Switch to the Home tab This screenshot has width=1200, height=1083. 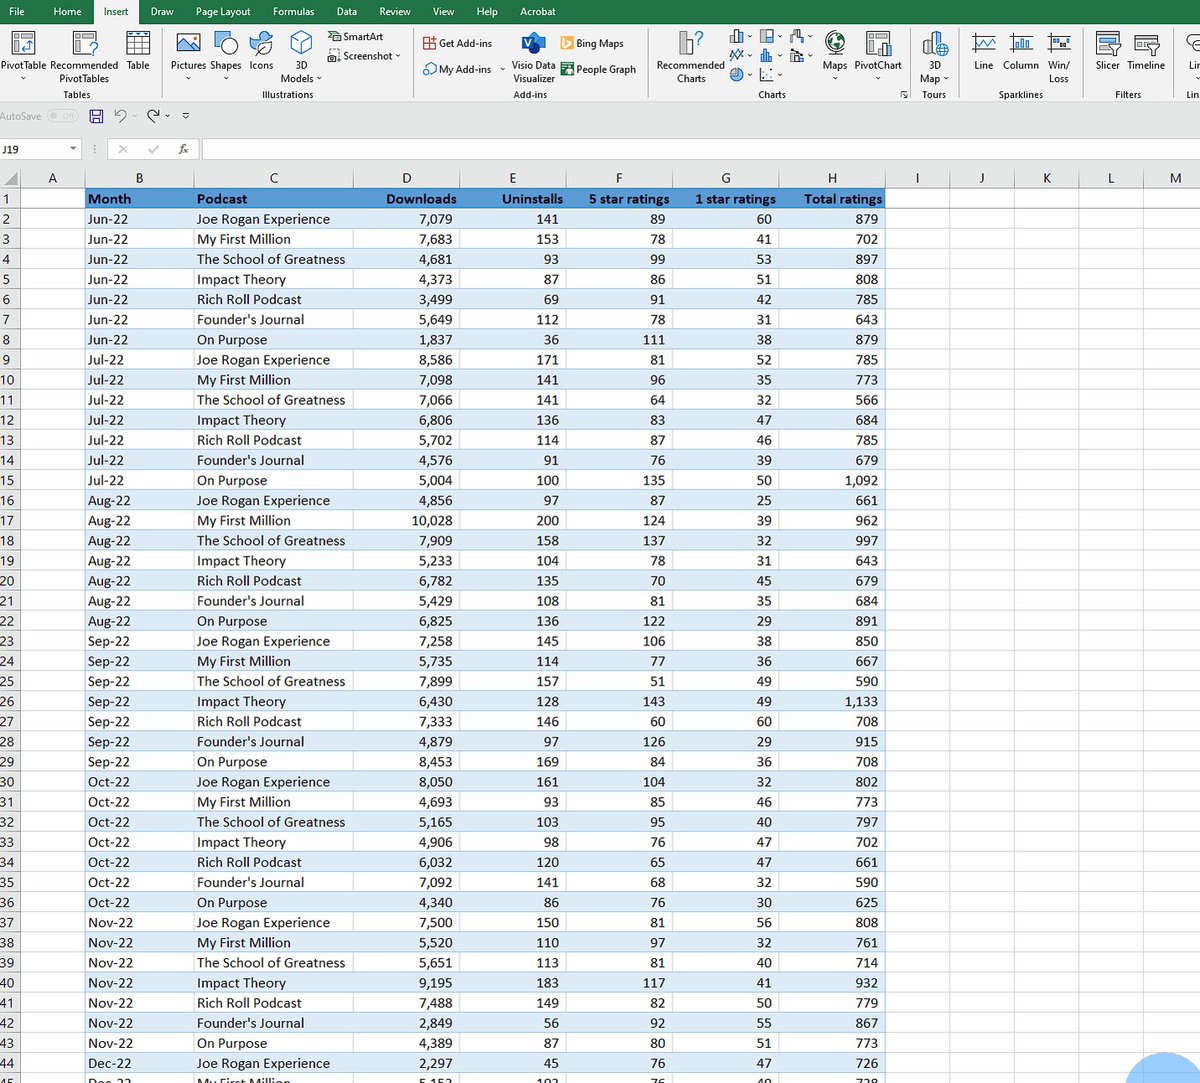[x=67, y=12]
